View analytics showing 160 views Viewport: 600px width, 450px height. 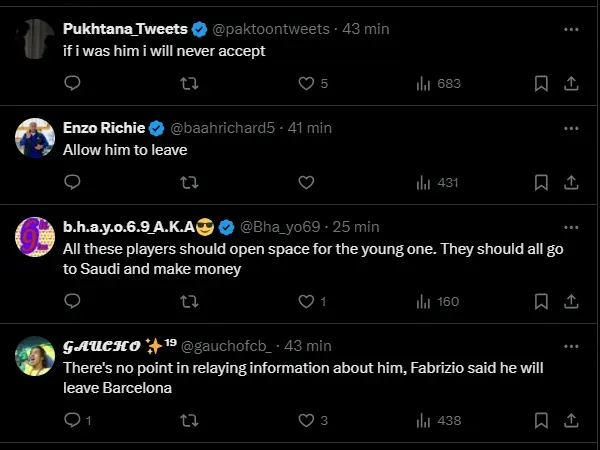pos(437,301)
